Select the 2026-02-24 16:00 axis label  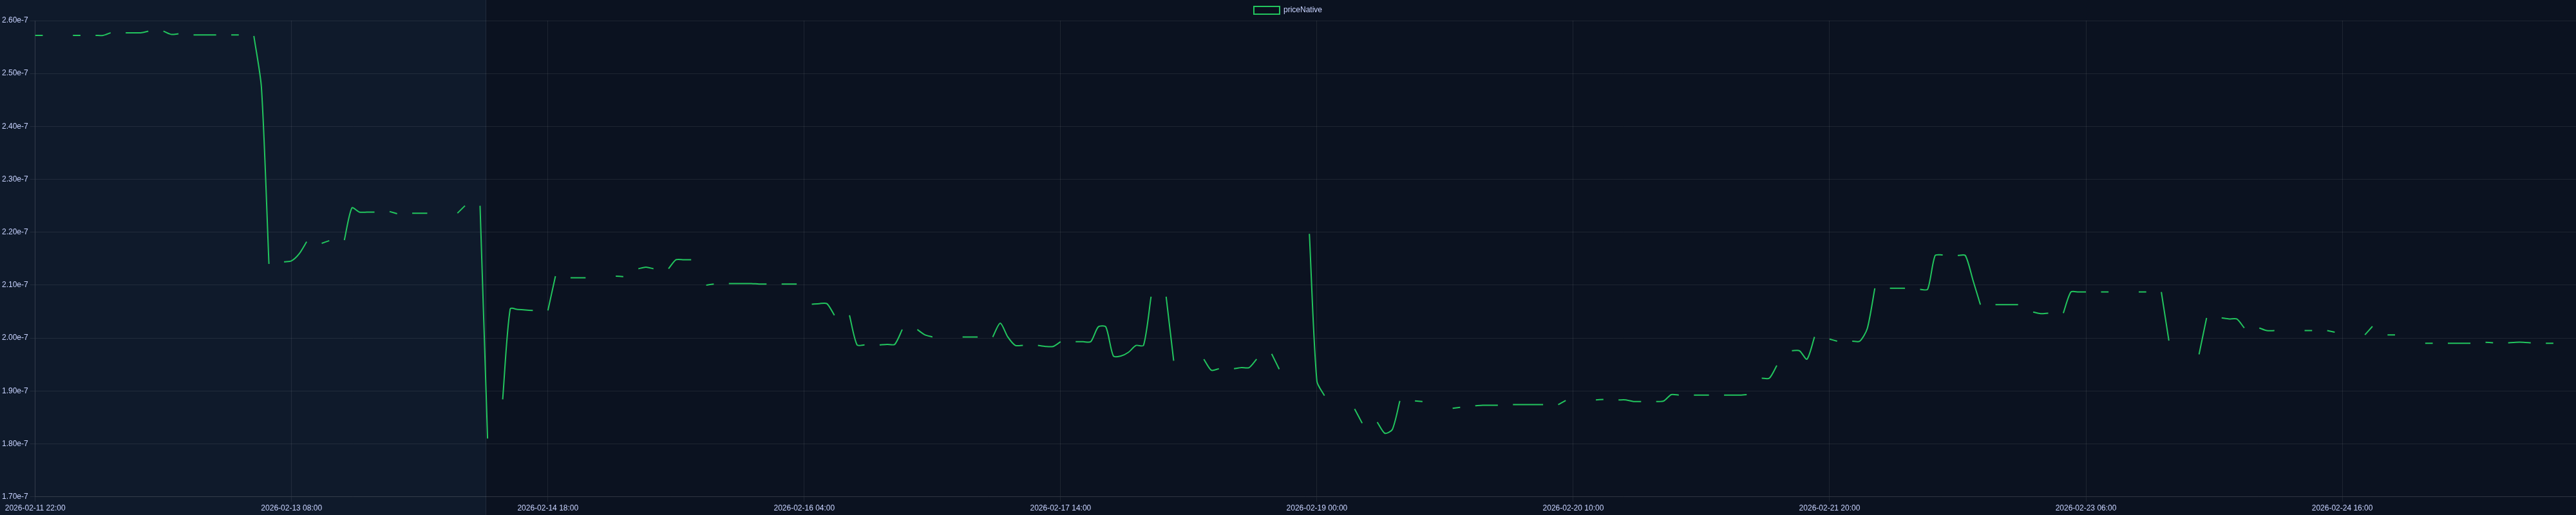point(2342,508)
